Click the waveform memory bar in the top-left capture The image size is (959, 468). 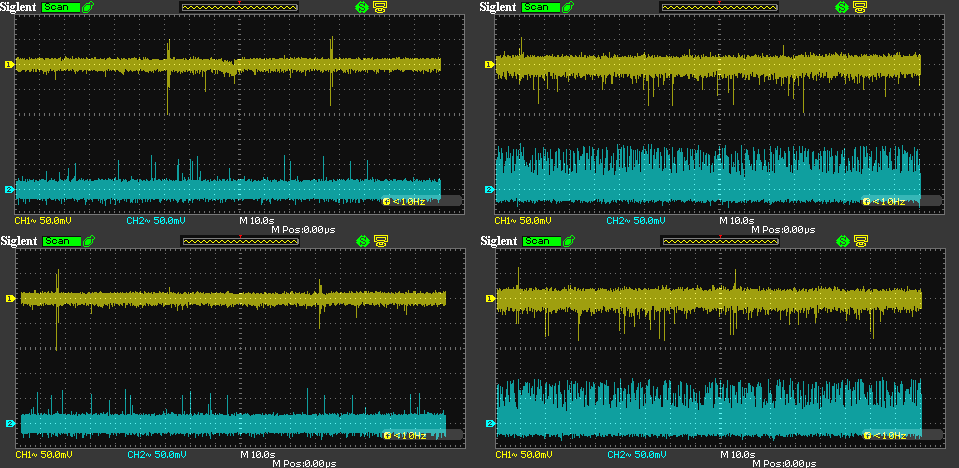pos(239,7)
